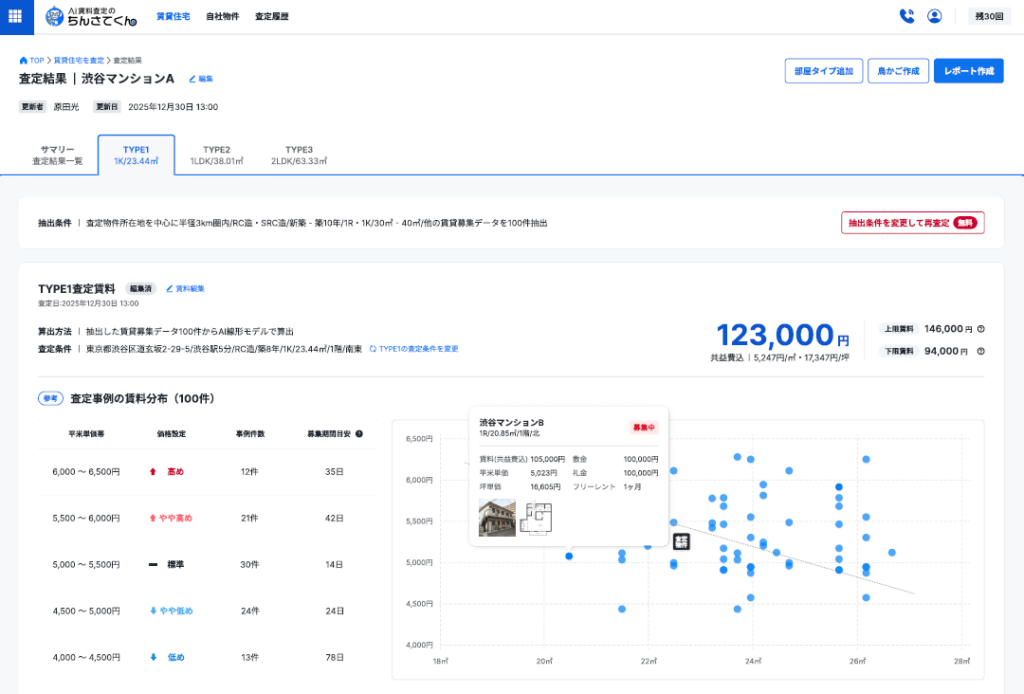Open the apps grid menu icon

click(x=15, y=16)
